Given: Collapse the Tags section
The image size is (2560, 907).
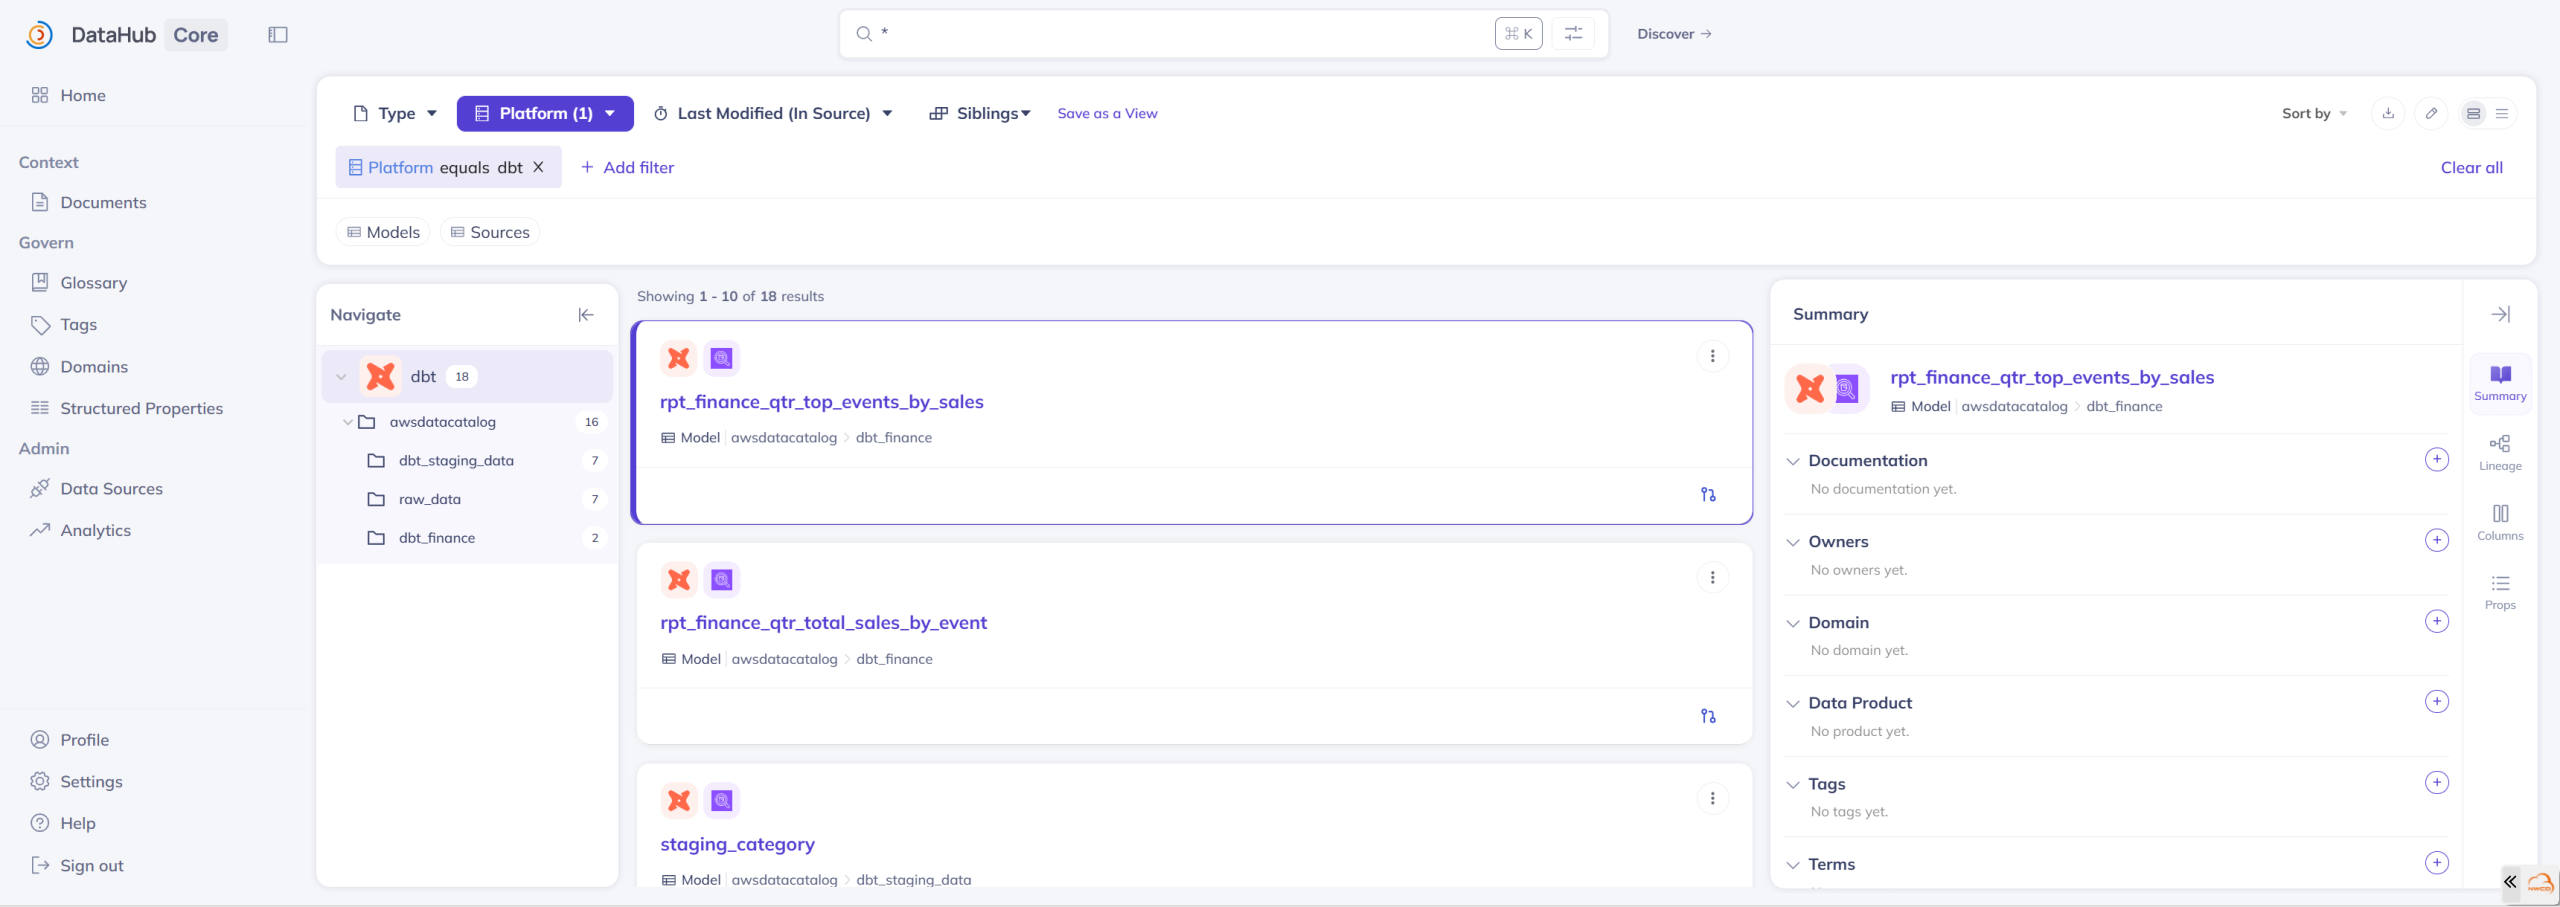Looking at the screenshot, I should (x=1793, y=784).
